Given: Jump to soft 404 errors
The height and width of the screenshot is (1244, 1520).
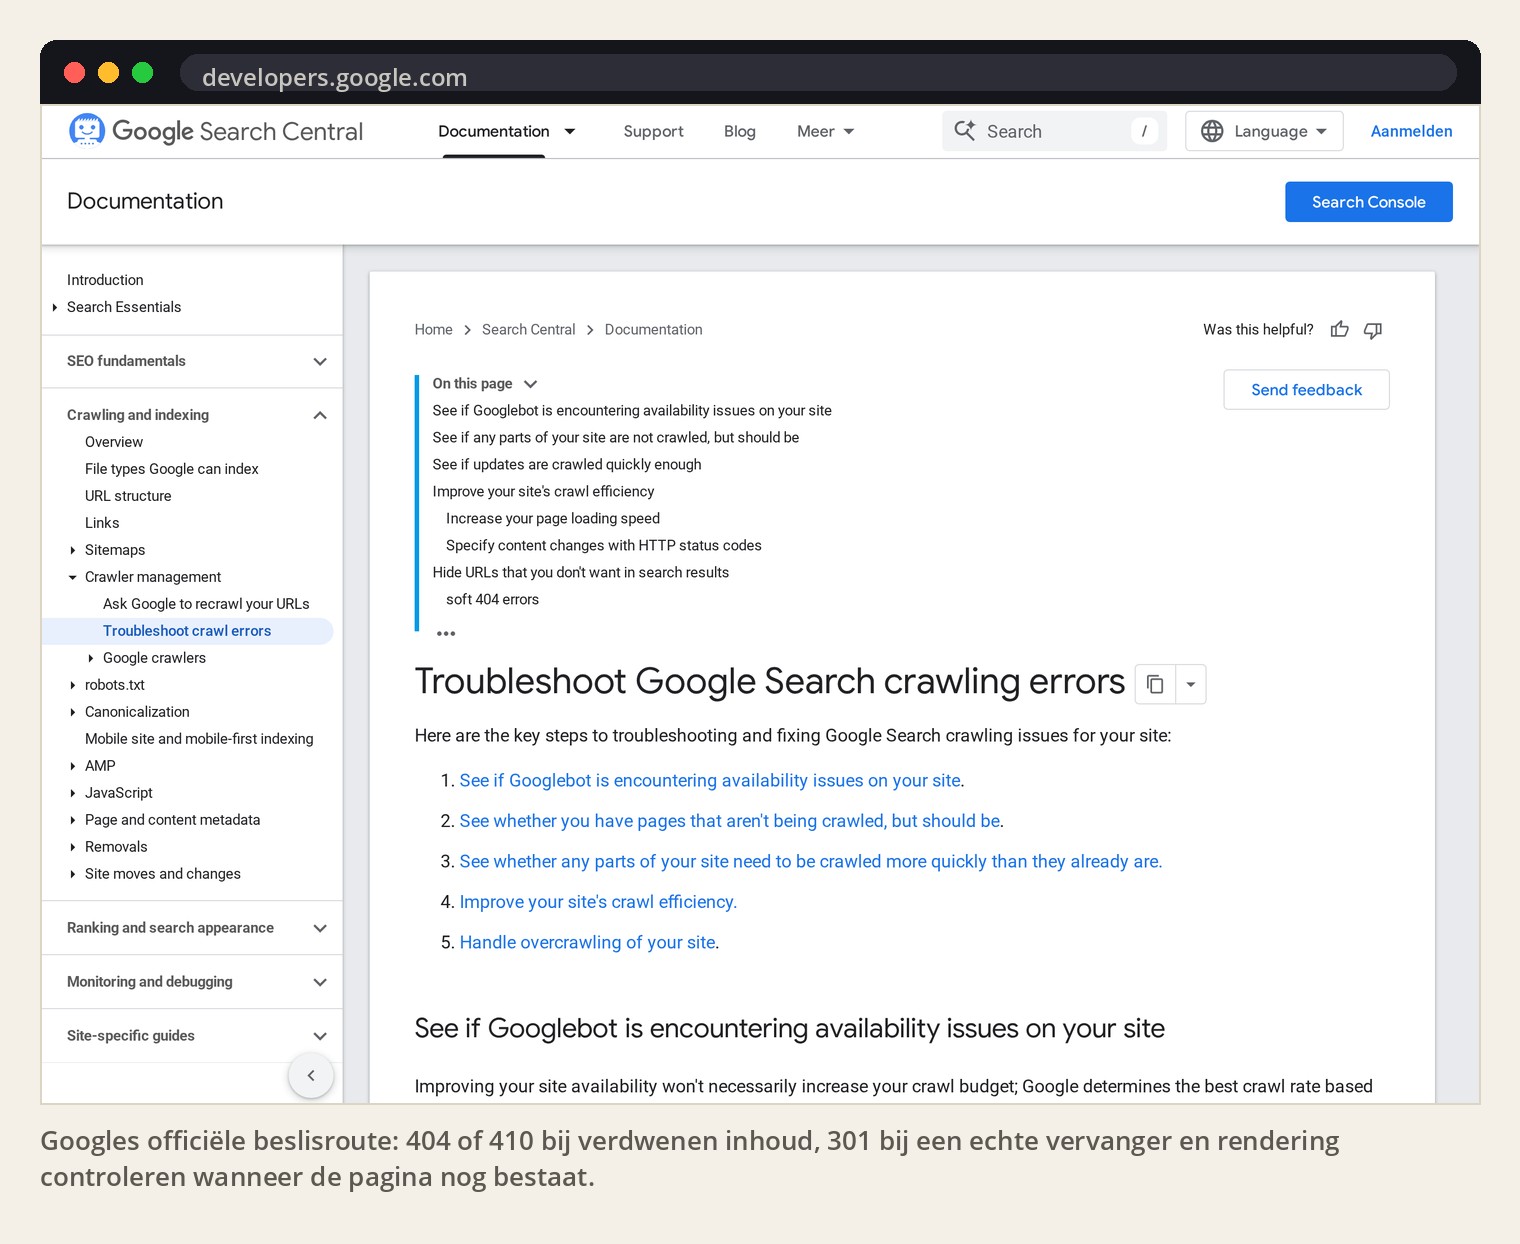Looking at the screenshot, I should [x=492, y=600].
